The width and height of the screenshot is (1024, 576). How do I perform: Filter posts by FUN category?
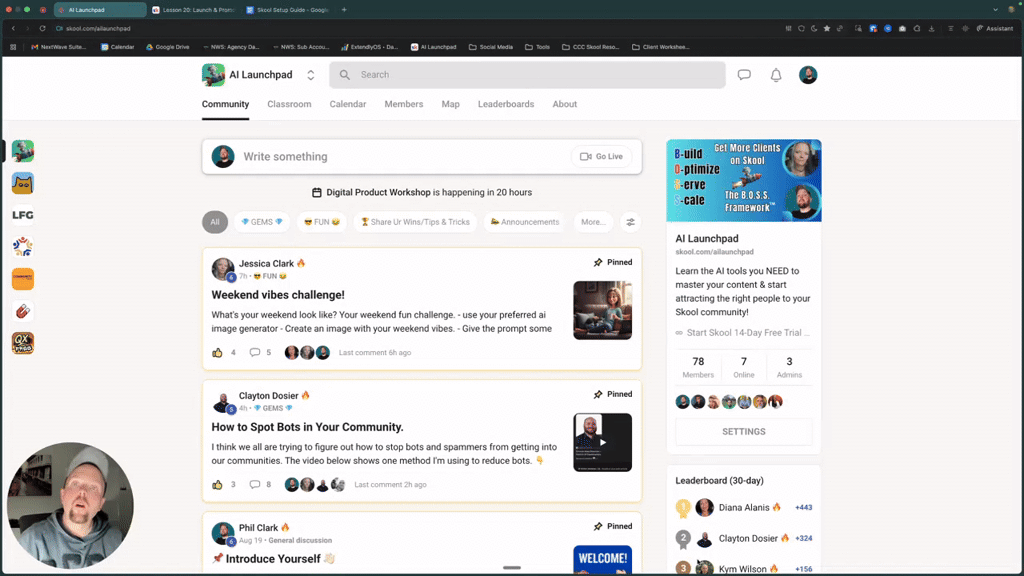322,222
